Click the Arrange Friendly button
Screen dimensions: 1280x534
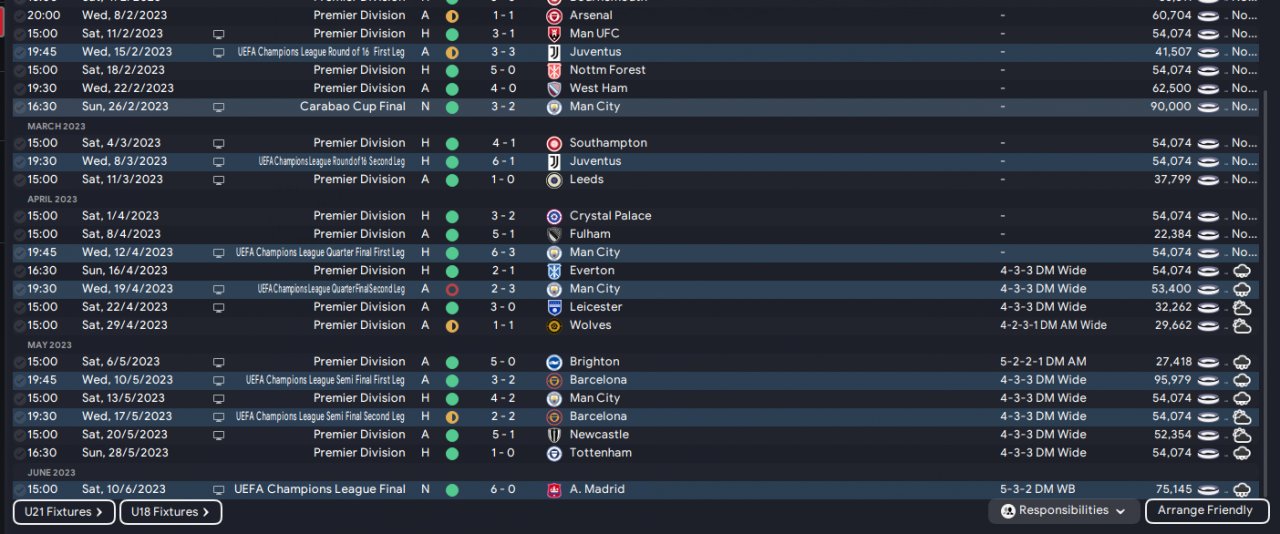(x=1206, y=511)
